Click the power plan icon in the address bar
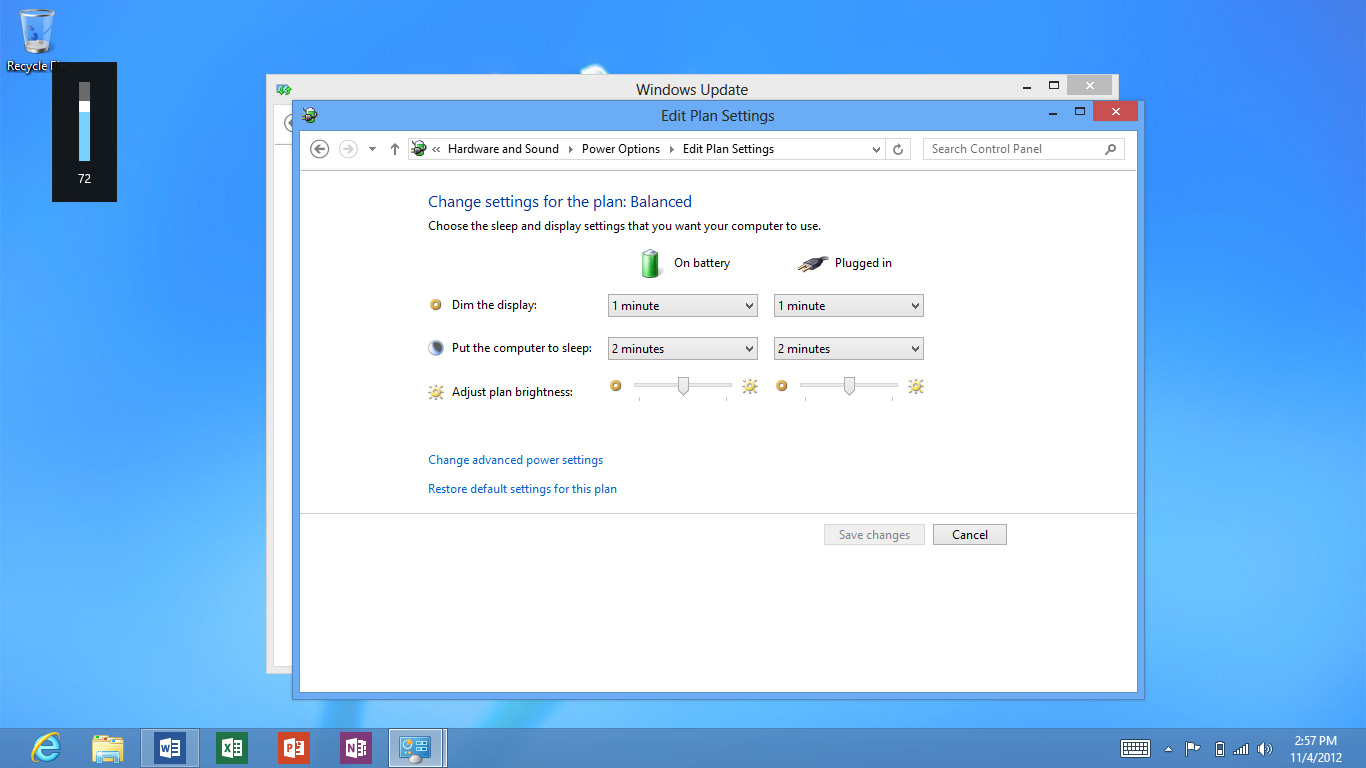 point(419,149)
